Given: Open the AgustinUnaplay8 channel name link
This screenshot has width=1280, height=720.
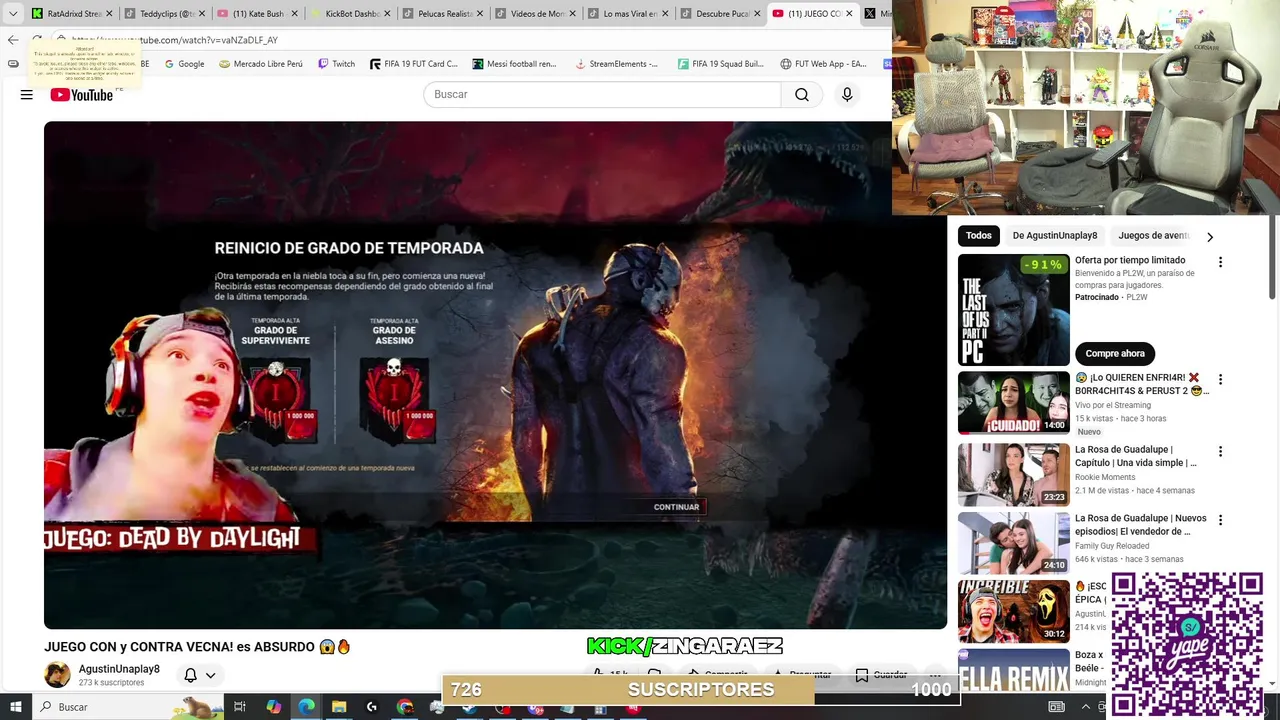Looking at the screenshot, I should click(x=119, y=669).
